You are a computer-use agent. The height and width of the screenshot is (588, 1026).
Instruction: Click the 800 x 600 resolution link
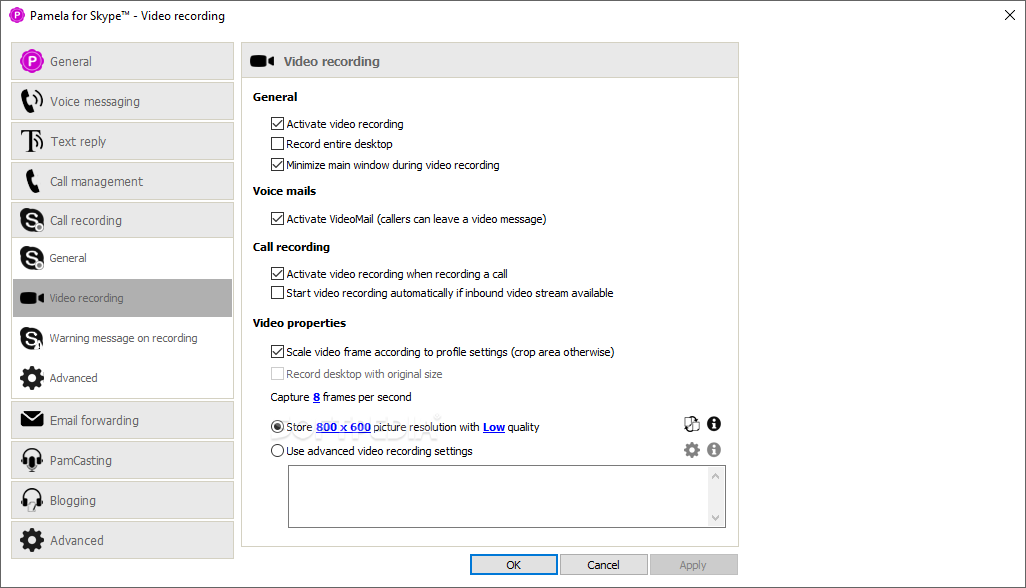click(x=344, y=427)
